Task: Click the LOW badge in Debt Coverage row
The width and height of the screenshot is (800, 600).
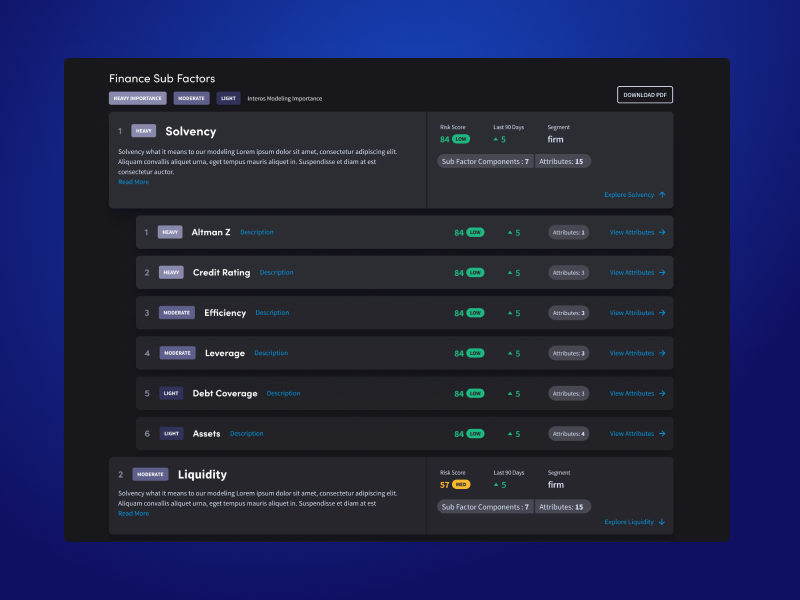Action: pos(475,393)
